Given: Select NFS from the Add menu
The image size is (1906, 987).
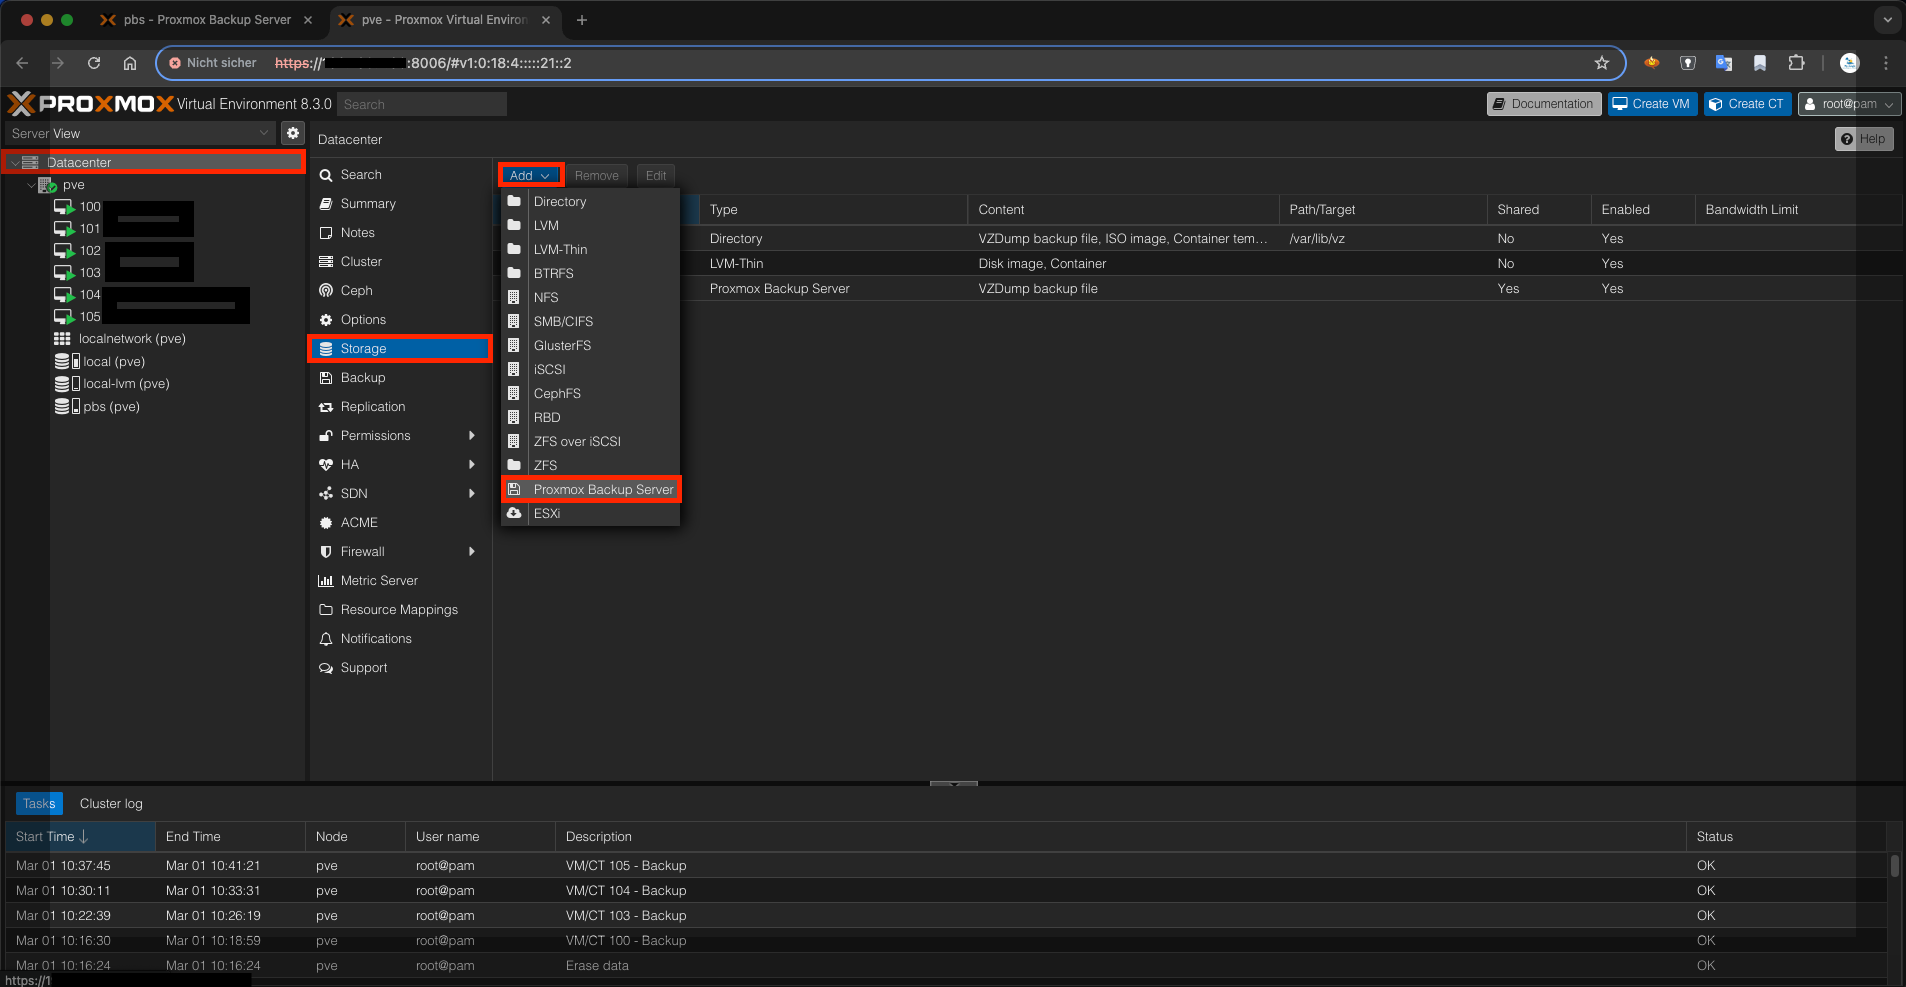Looking at the screenshot, I should point(546,297).
